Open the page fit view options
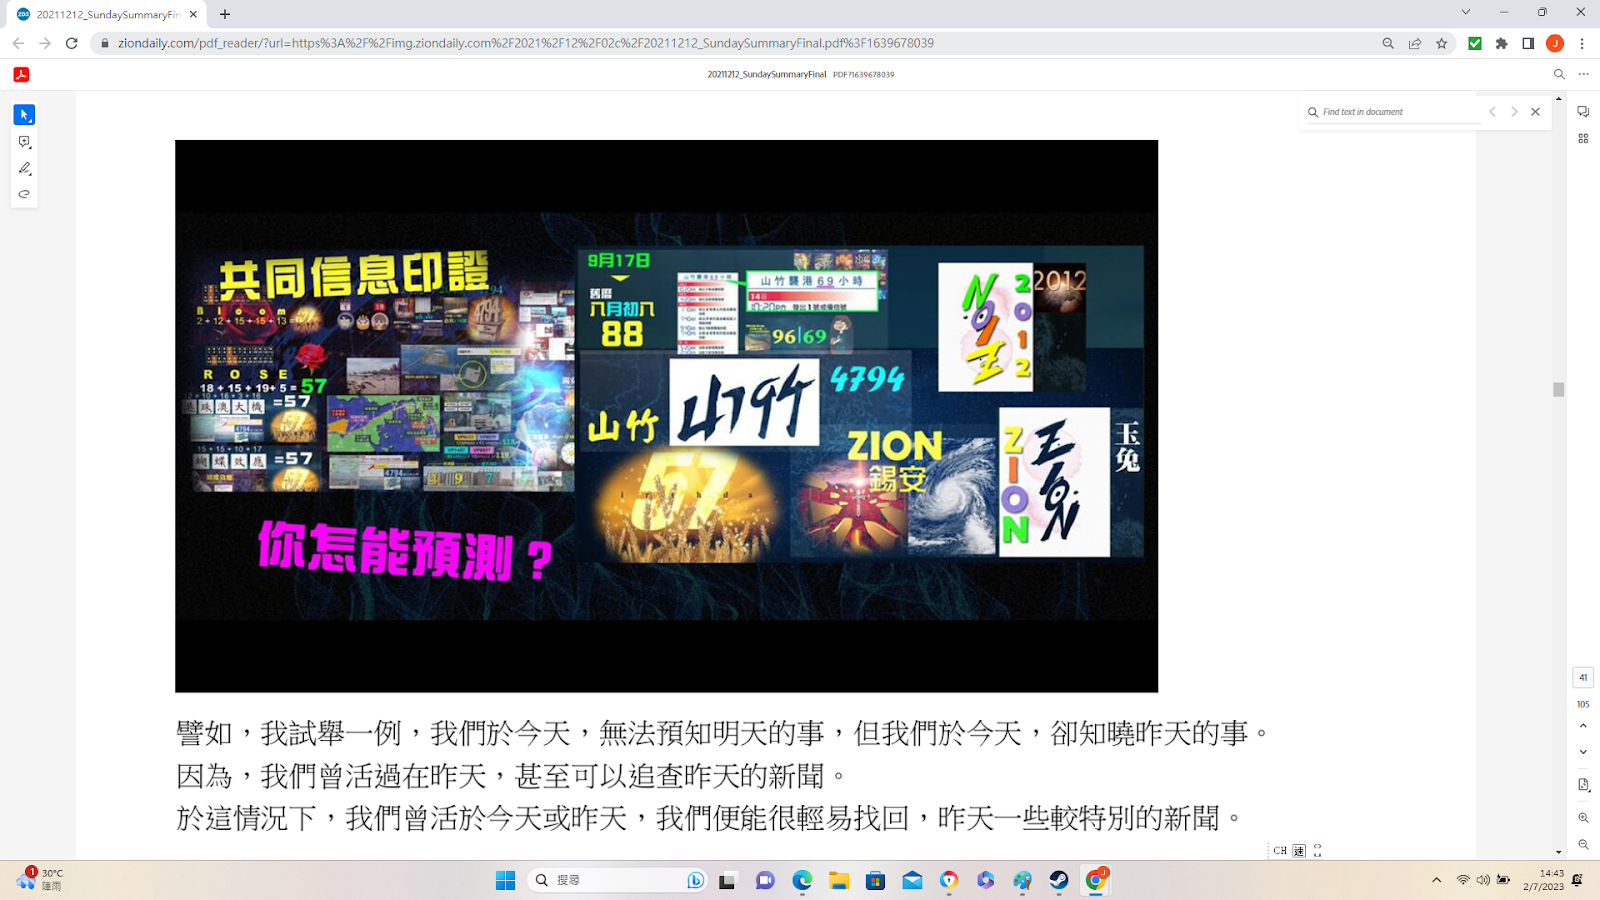Viewport: 1600px width, 900px height. 1583,785
